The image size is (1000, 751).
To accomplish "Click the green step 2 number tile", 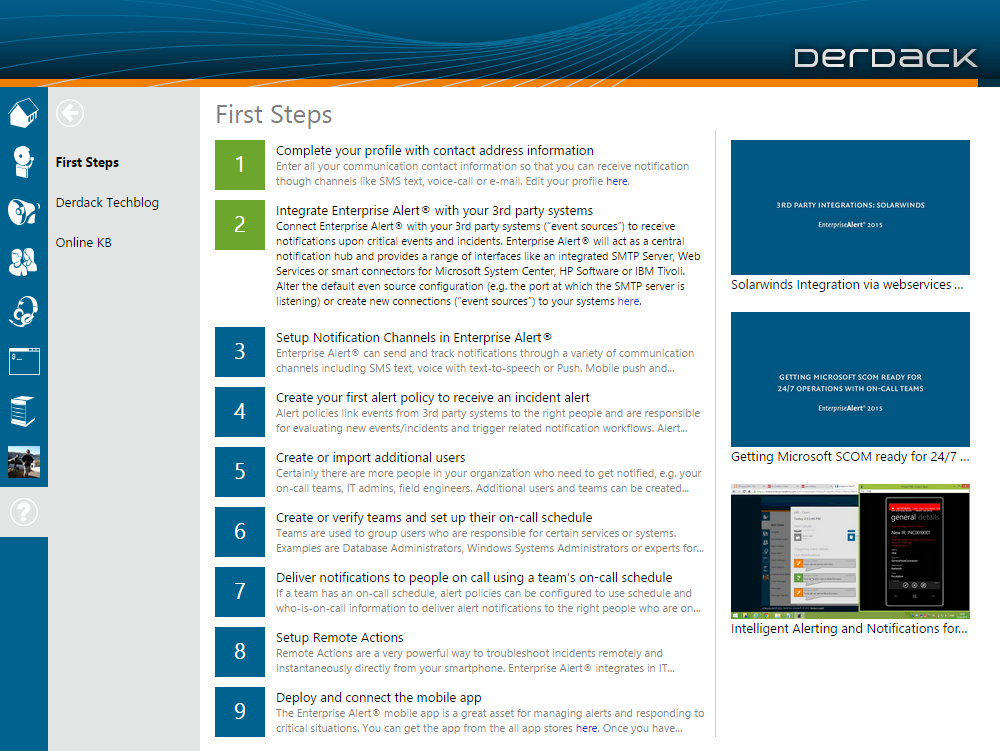I will (x=240, y=224).
